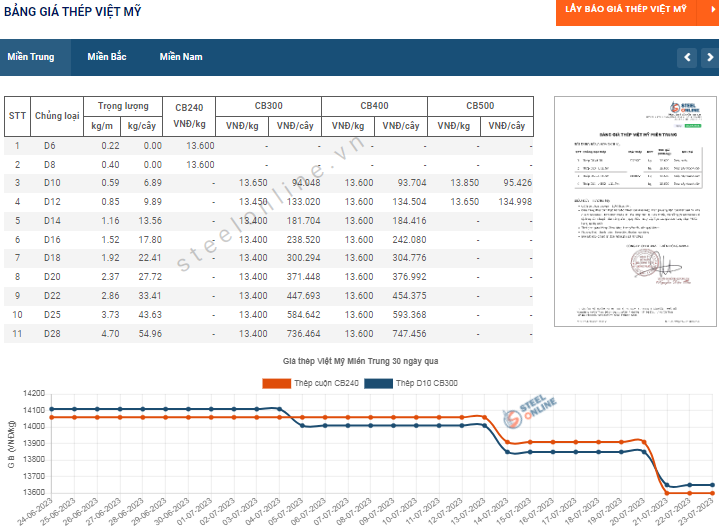Click the 14200 y-axis label
The image size is (719, 531).
click(x=34, y=393)
